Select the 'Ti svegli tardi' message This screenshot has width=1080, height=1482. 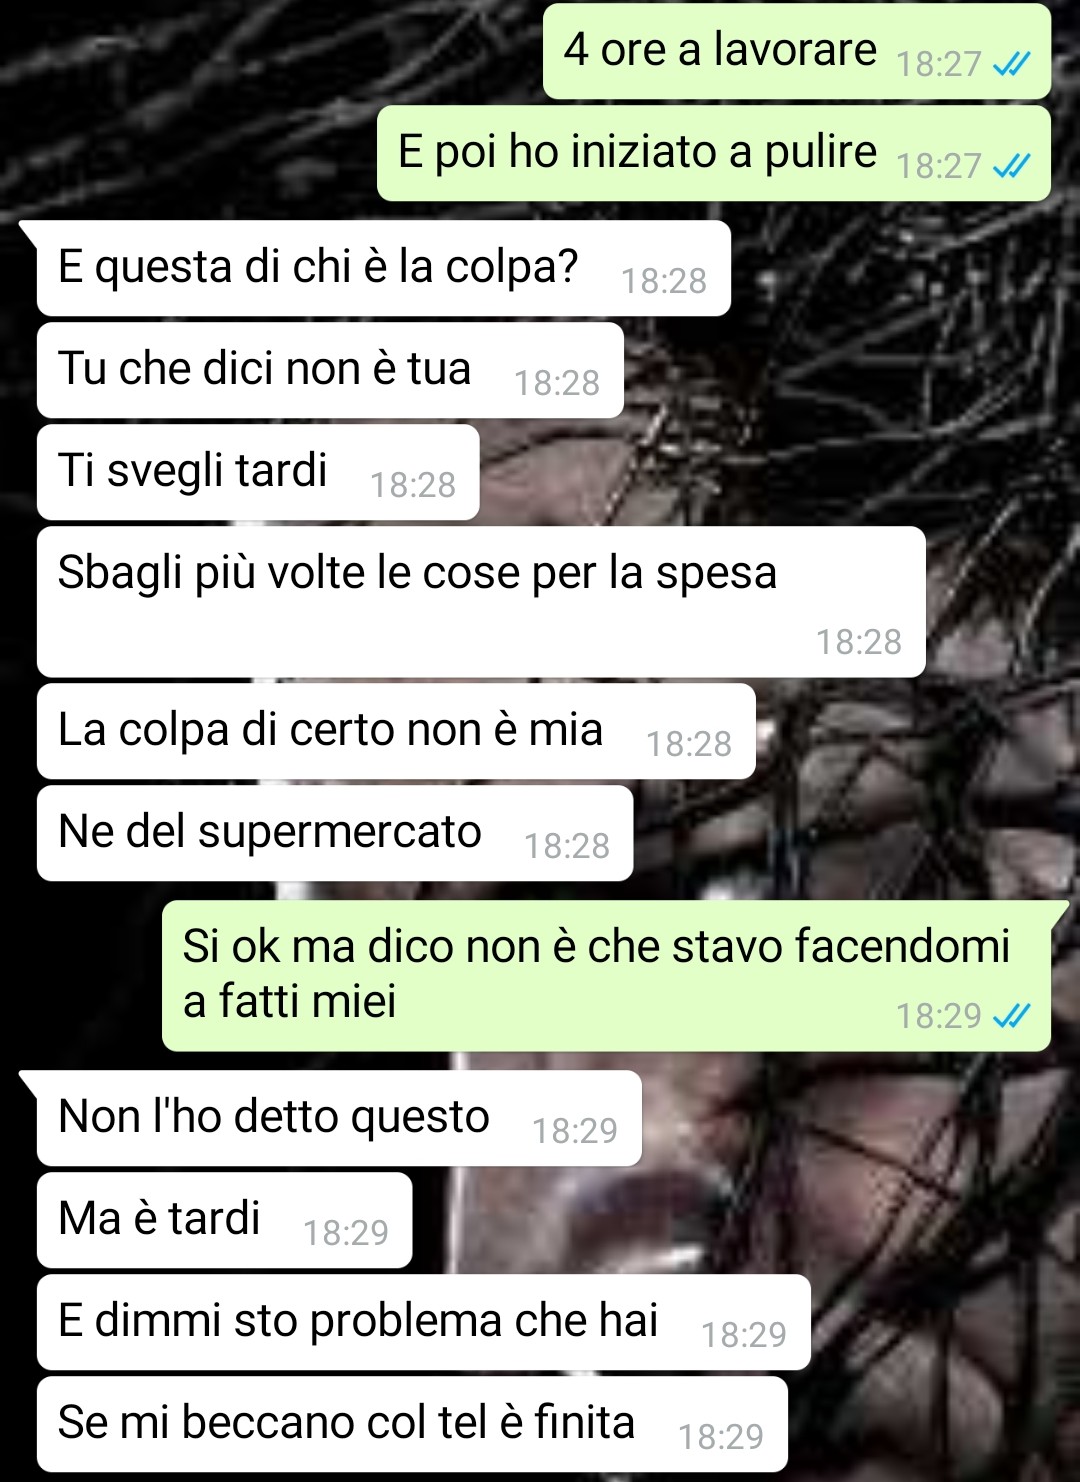[x=258, y=472]
